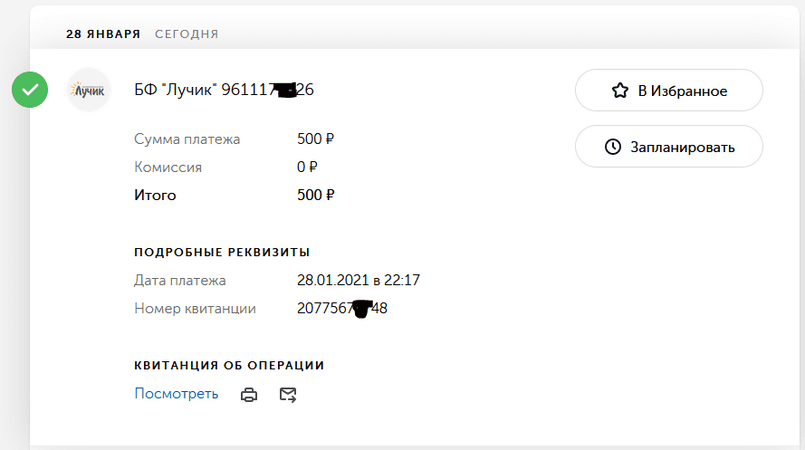This screenshot has height=450, width=805.
Task: Click the Лучик foundation logo
Action: coord(89,90)
